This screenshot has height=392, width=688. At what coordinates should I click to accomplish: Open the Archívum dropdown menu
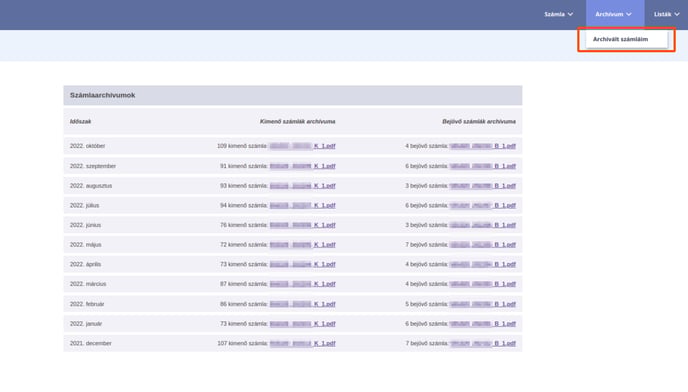(615, 14)
